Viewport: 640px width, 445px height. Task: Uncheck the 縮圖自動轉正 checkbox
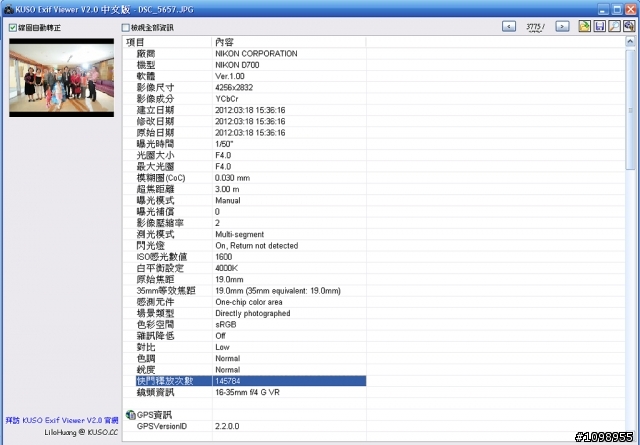(13, 28)
